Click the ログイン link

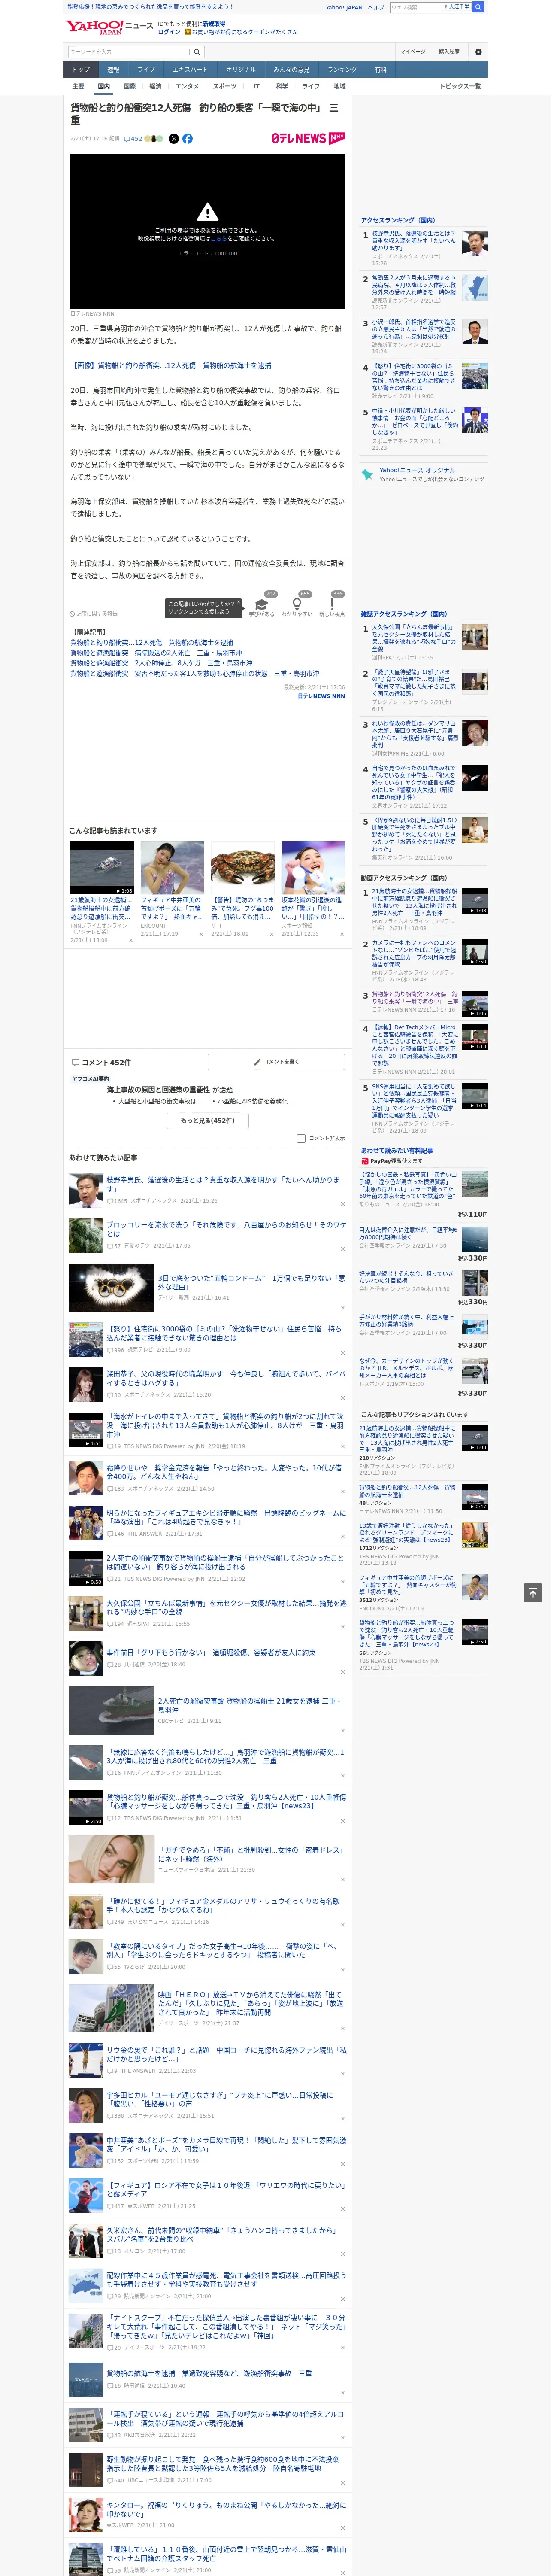[169, 32]
